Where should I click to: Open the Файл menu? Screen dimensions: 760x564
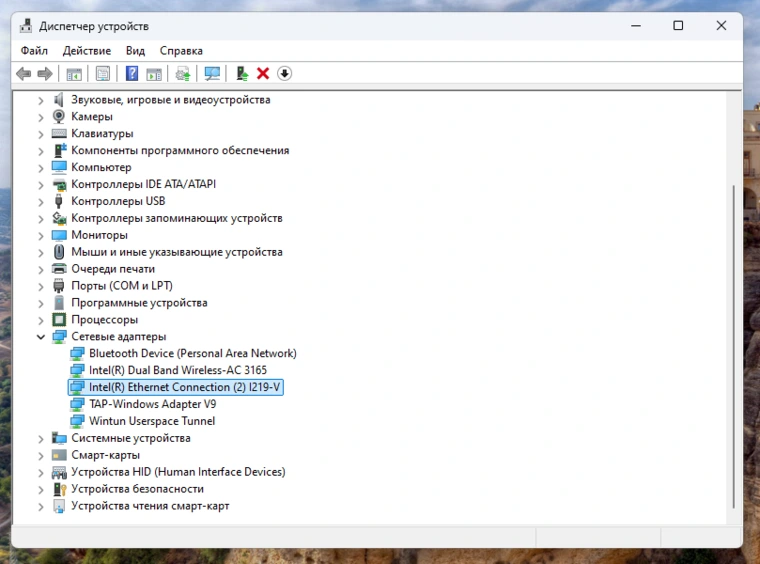tap(34, 50)
